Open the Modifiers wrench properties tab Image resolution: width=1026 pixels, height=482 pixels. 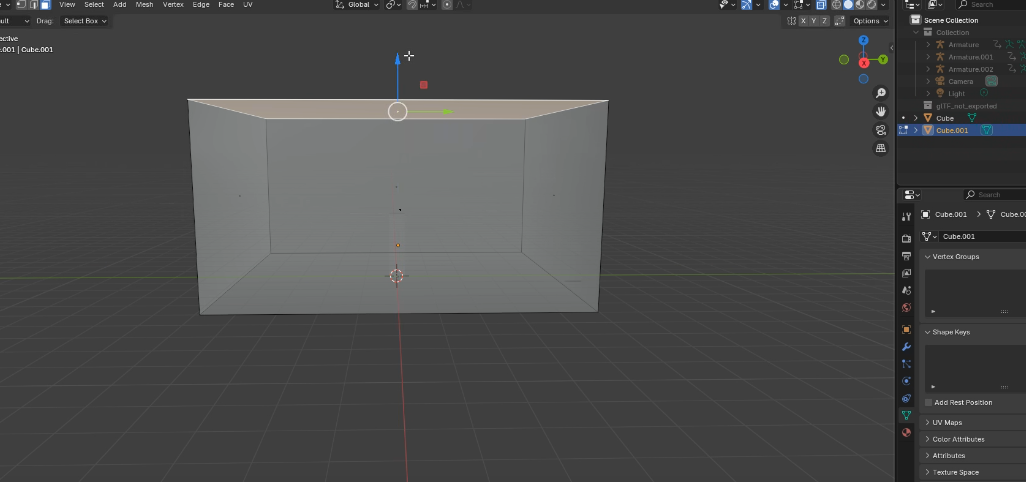click(906, 346)
